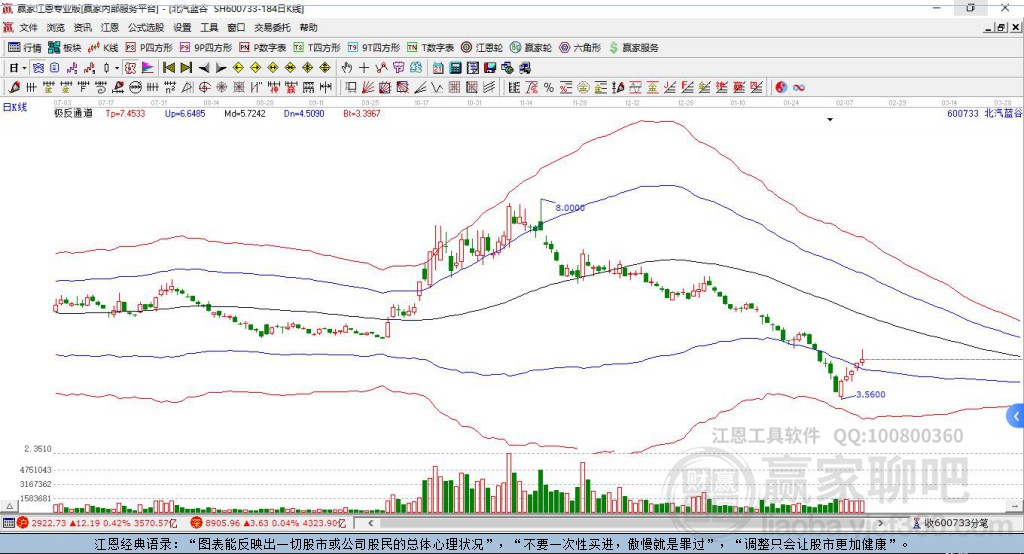The height and width of the screenshot is (554, 1024).
Task: Click 收600733分笔 status bar entry
Action: click(951, 523)
